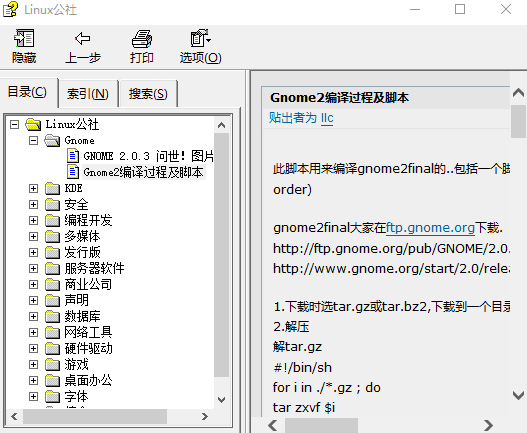527x433 pixels.
Task: Click the author link llc
Action: point(327,118)
